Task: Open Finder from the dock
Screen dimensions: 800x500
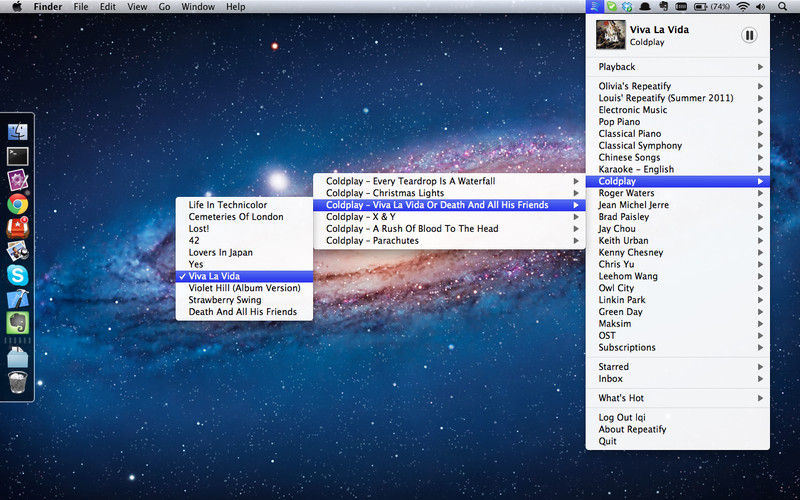Action: click(x=17, y=132)
